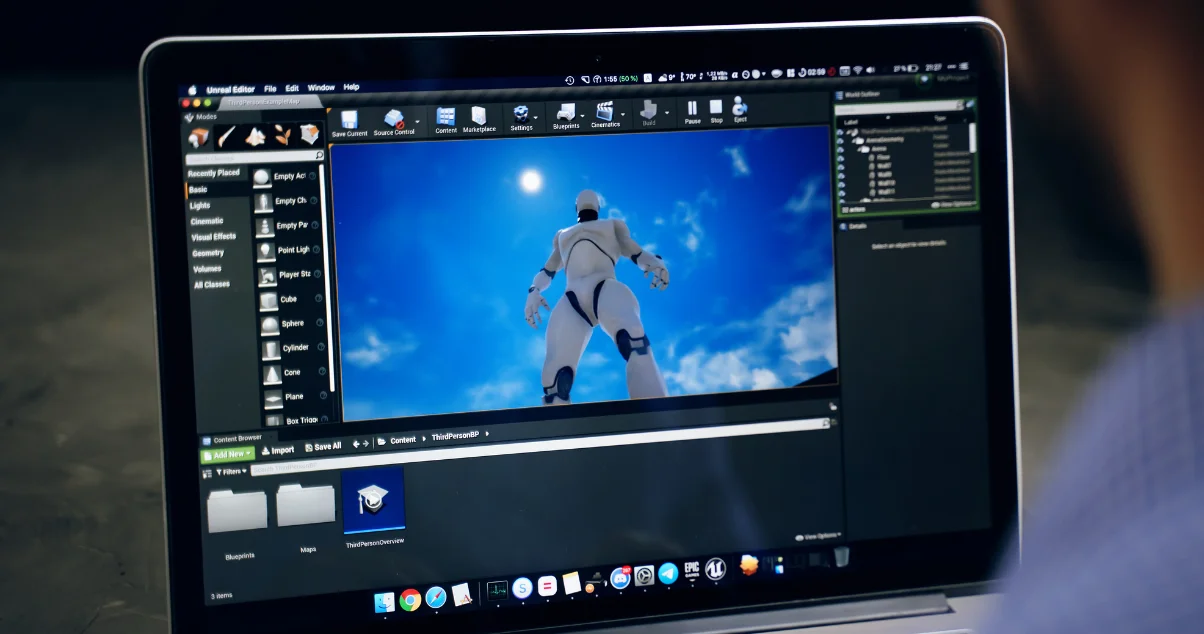Screen dimensions: 1204x634
Task: Select the All Classes category
Action: (212, 285)
